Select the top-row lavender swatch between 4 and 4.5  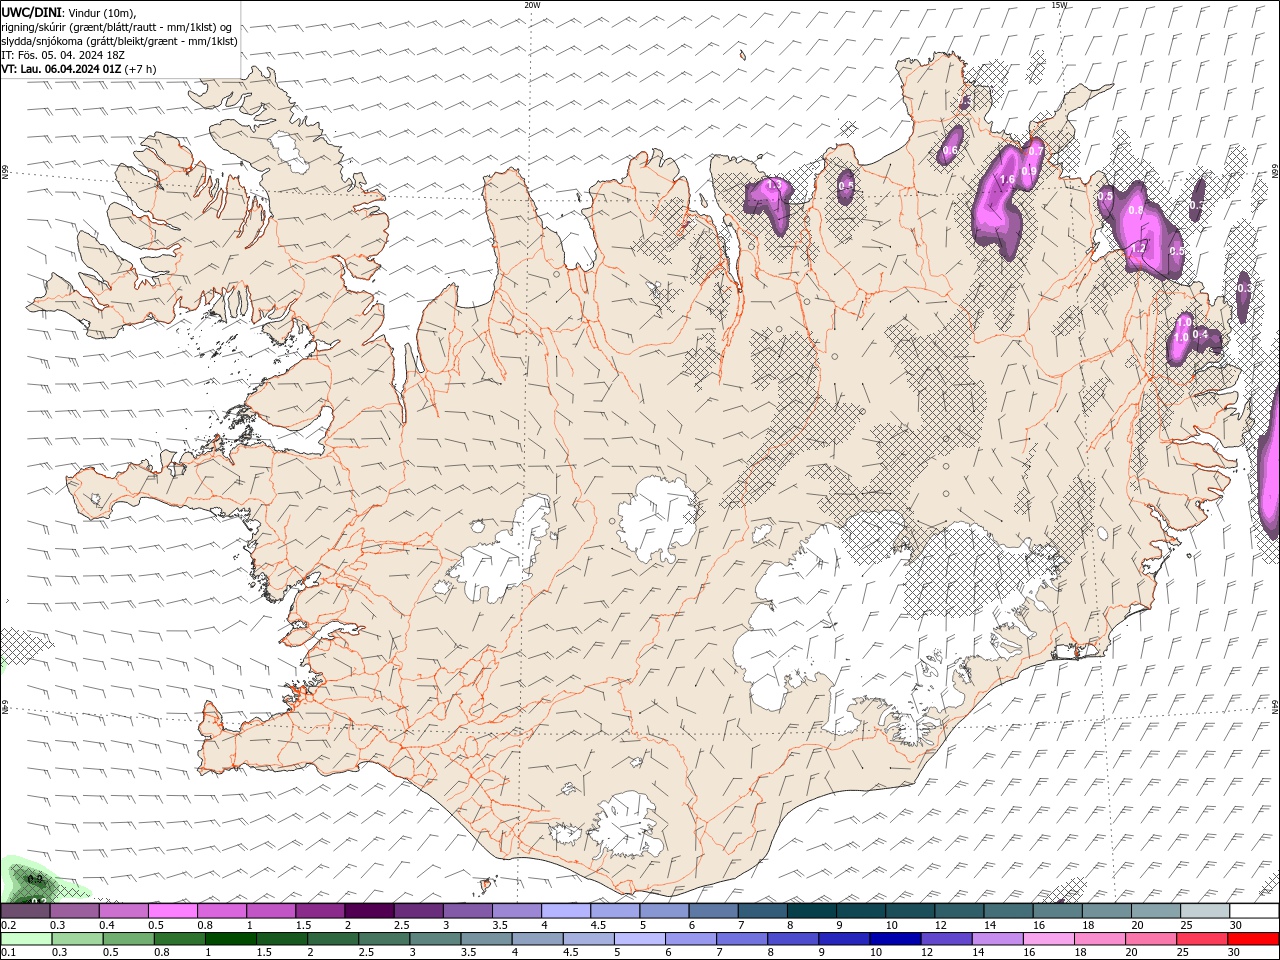pyautogui.click(x=565, y=911)
